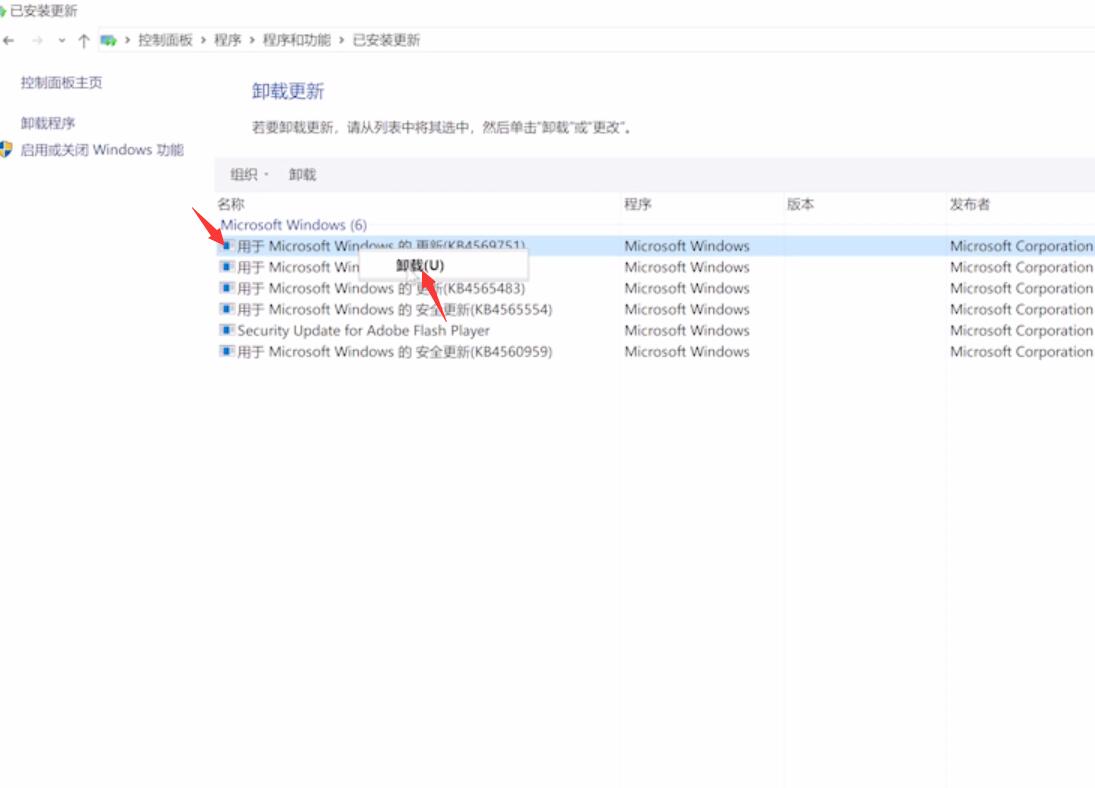1095x788 pixels.
Task: Click Microsoft Corporation in the Adobe Flash Player row
Action: tap(1021, 330)
